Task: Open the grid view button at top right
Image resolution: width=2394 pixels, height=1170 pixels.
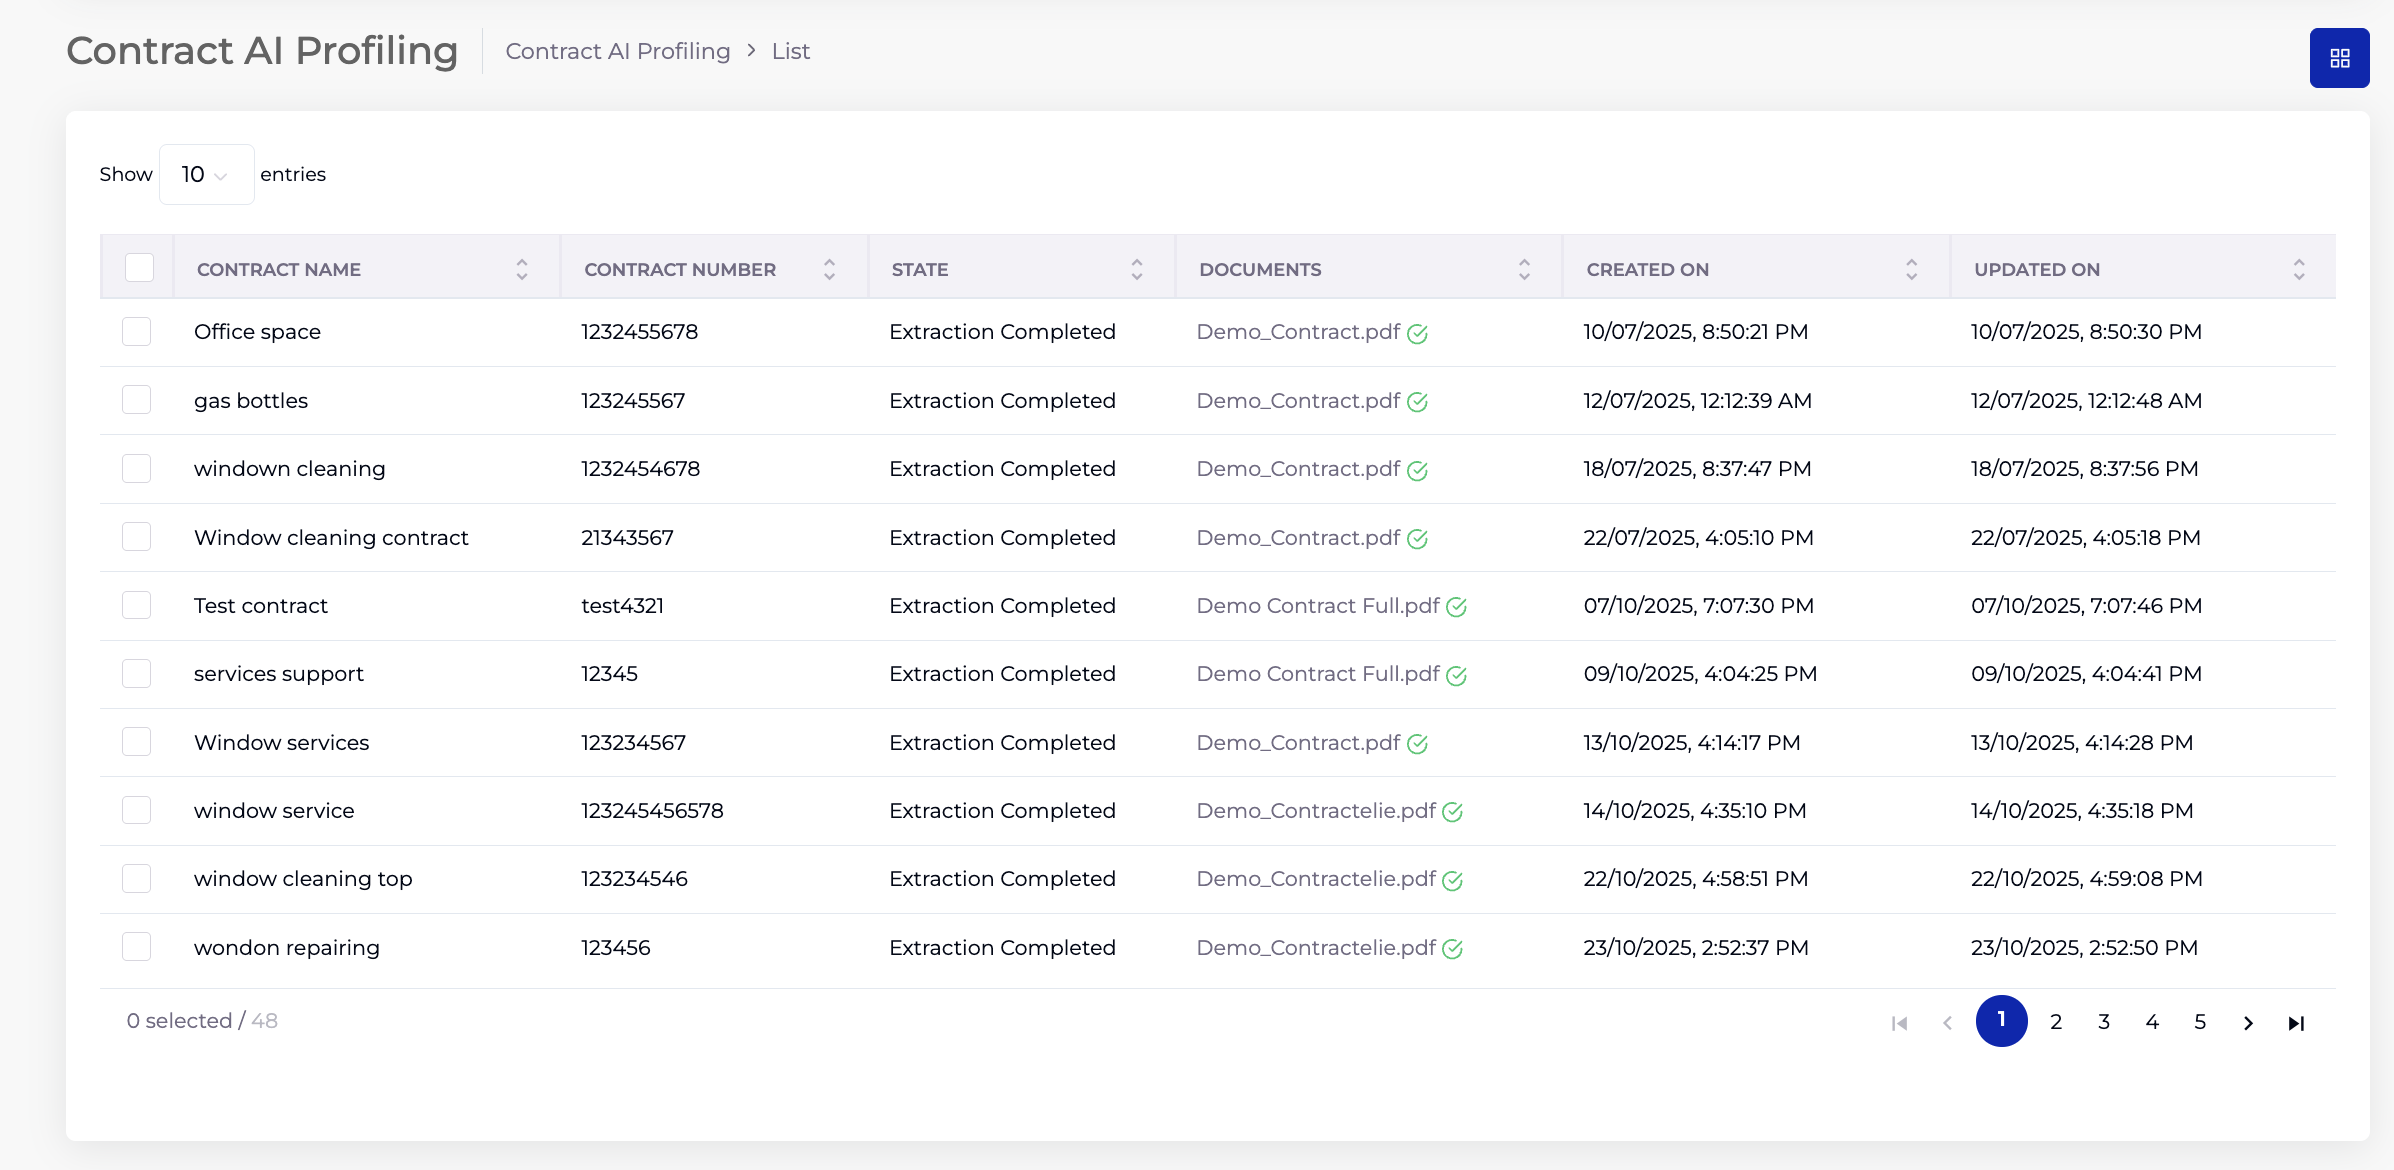Action: pos(2339,58)
